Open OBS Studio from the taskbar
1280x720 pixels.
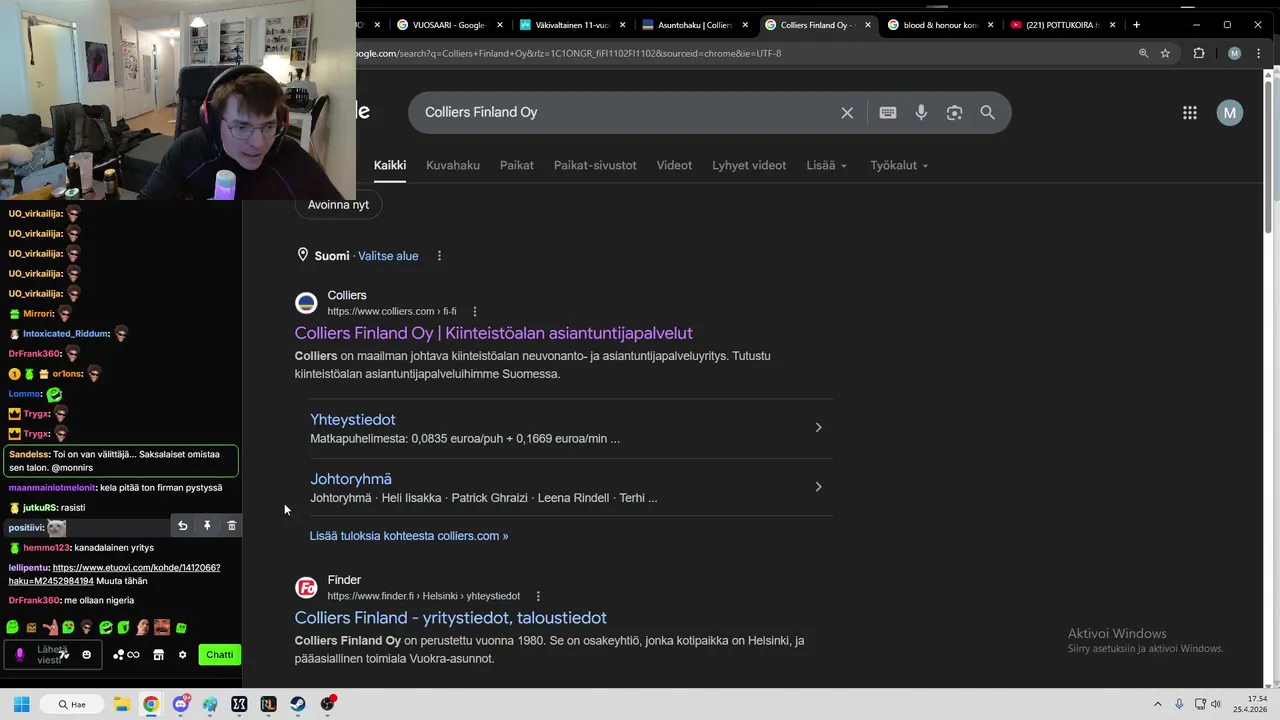[328, 704]
